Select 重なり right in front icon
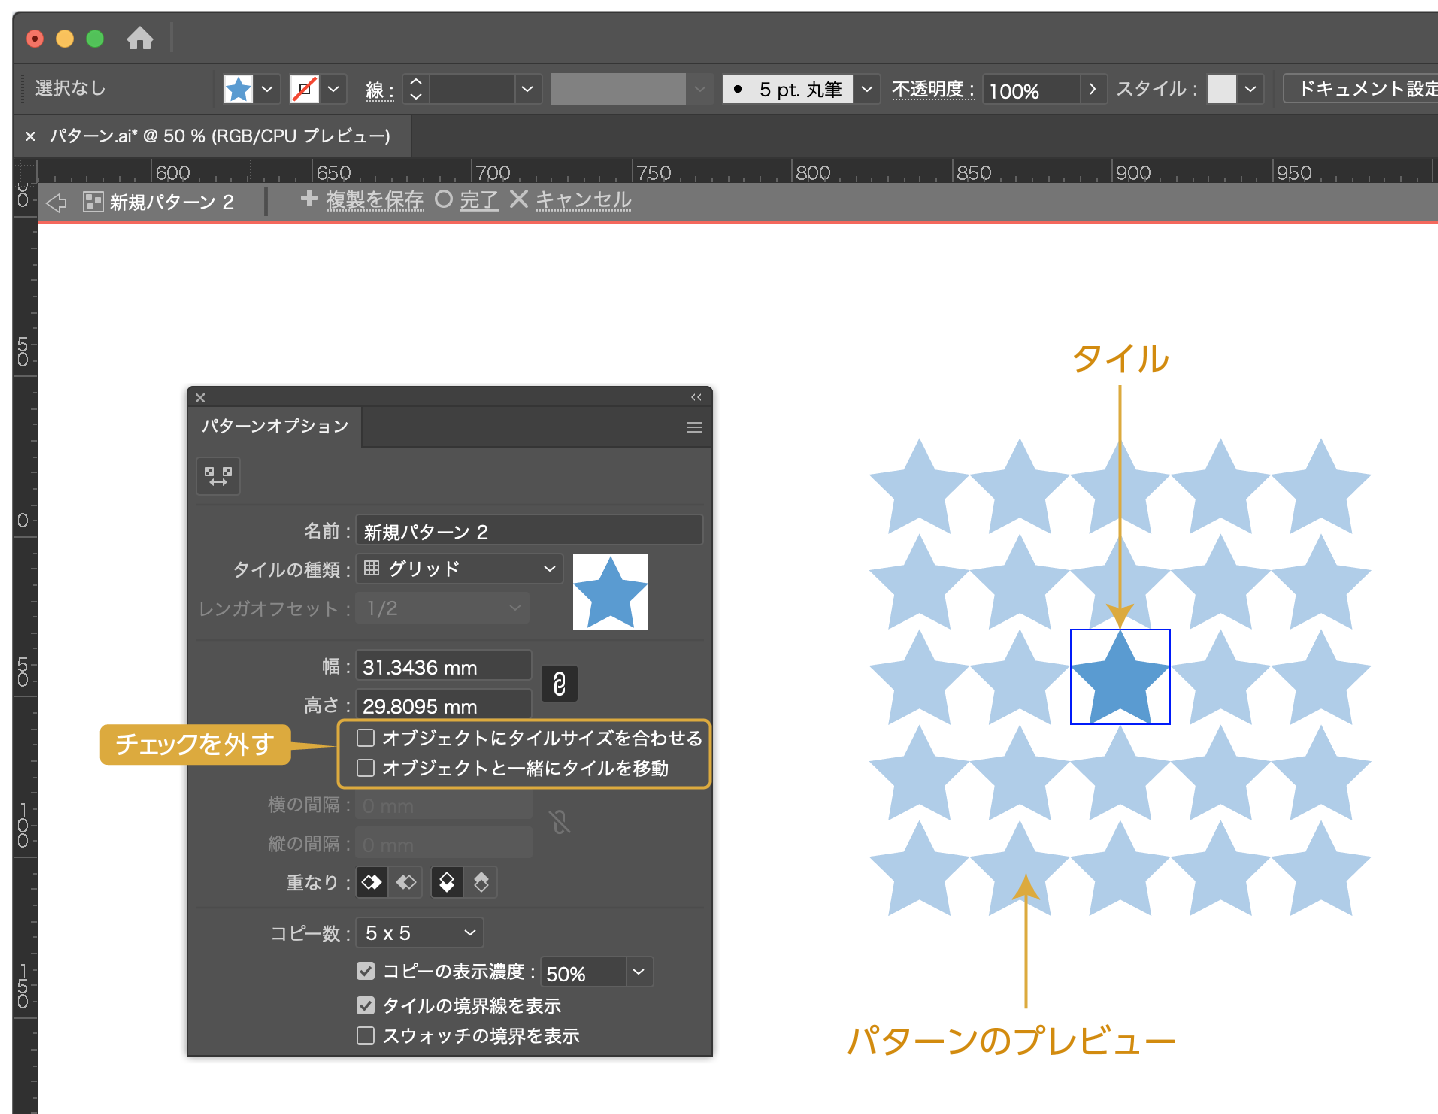1438x1114 pixels. tap(406, 882)
